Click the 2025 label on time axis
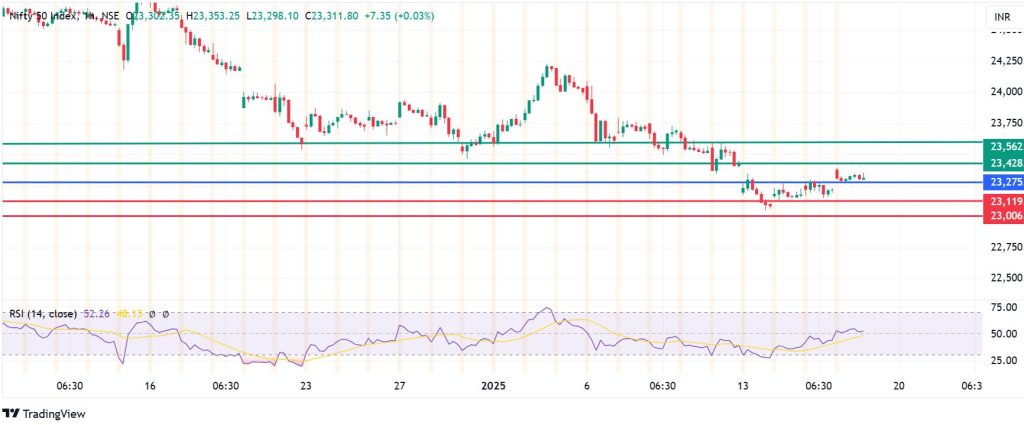 tap(494, 386)
